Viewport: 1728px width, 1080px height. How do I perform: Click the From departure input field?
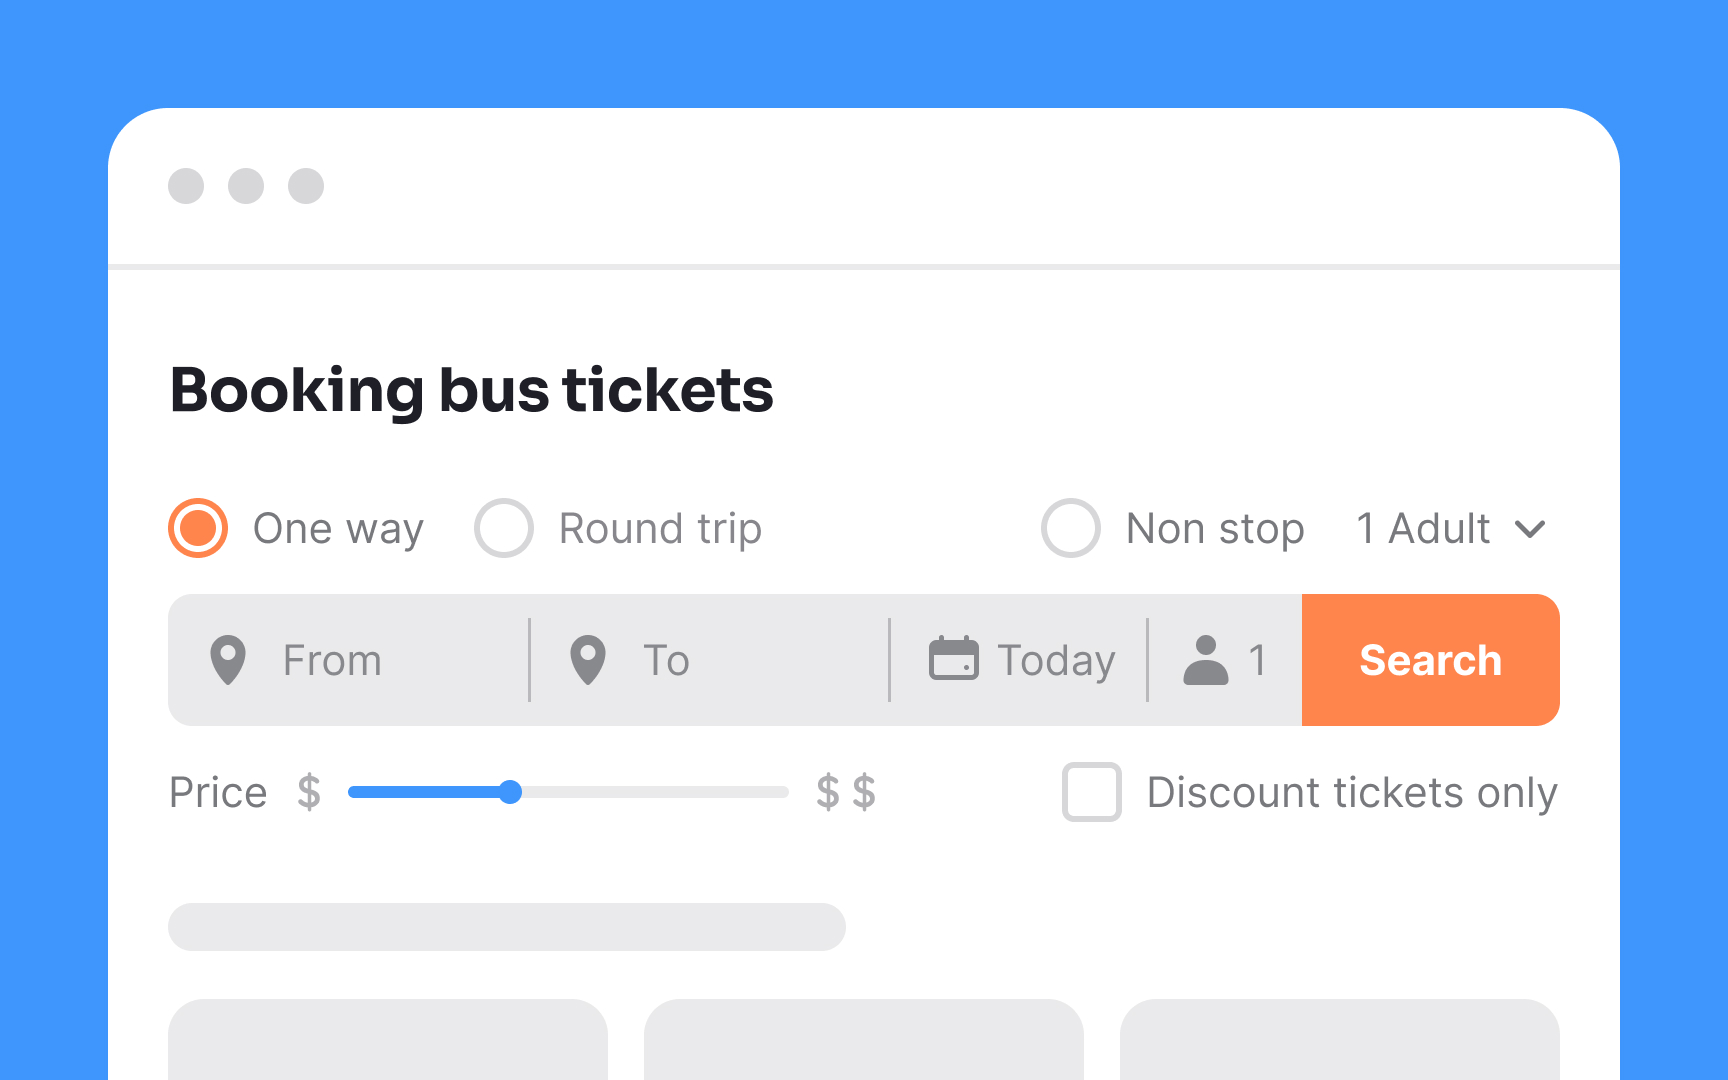coord(348,660)
